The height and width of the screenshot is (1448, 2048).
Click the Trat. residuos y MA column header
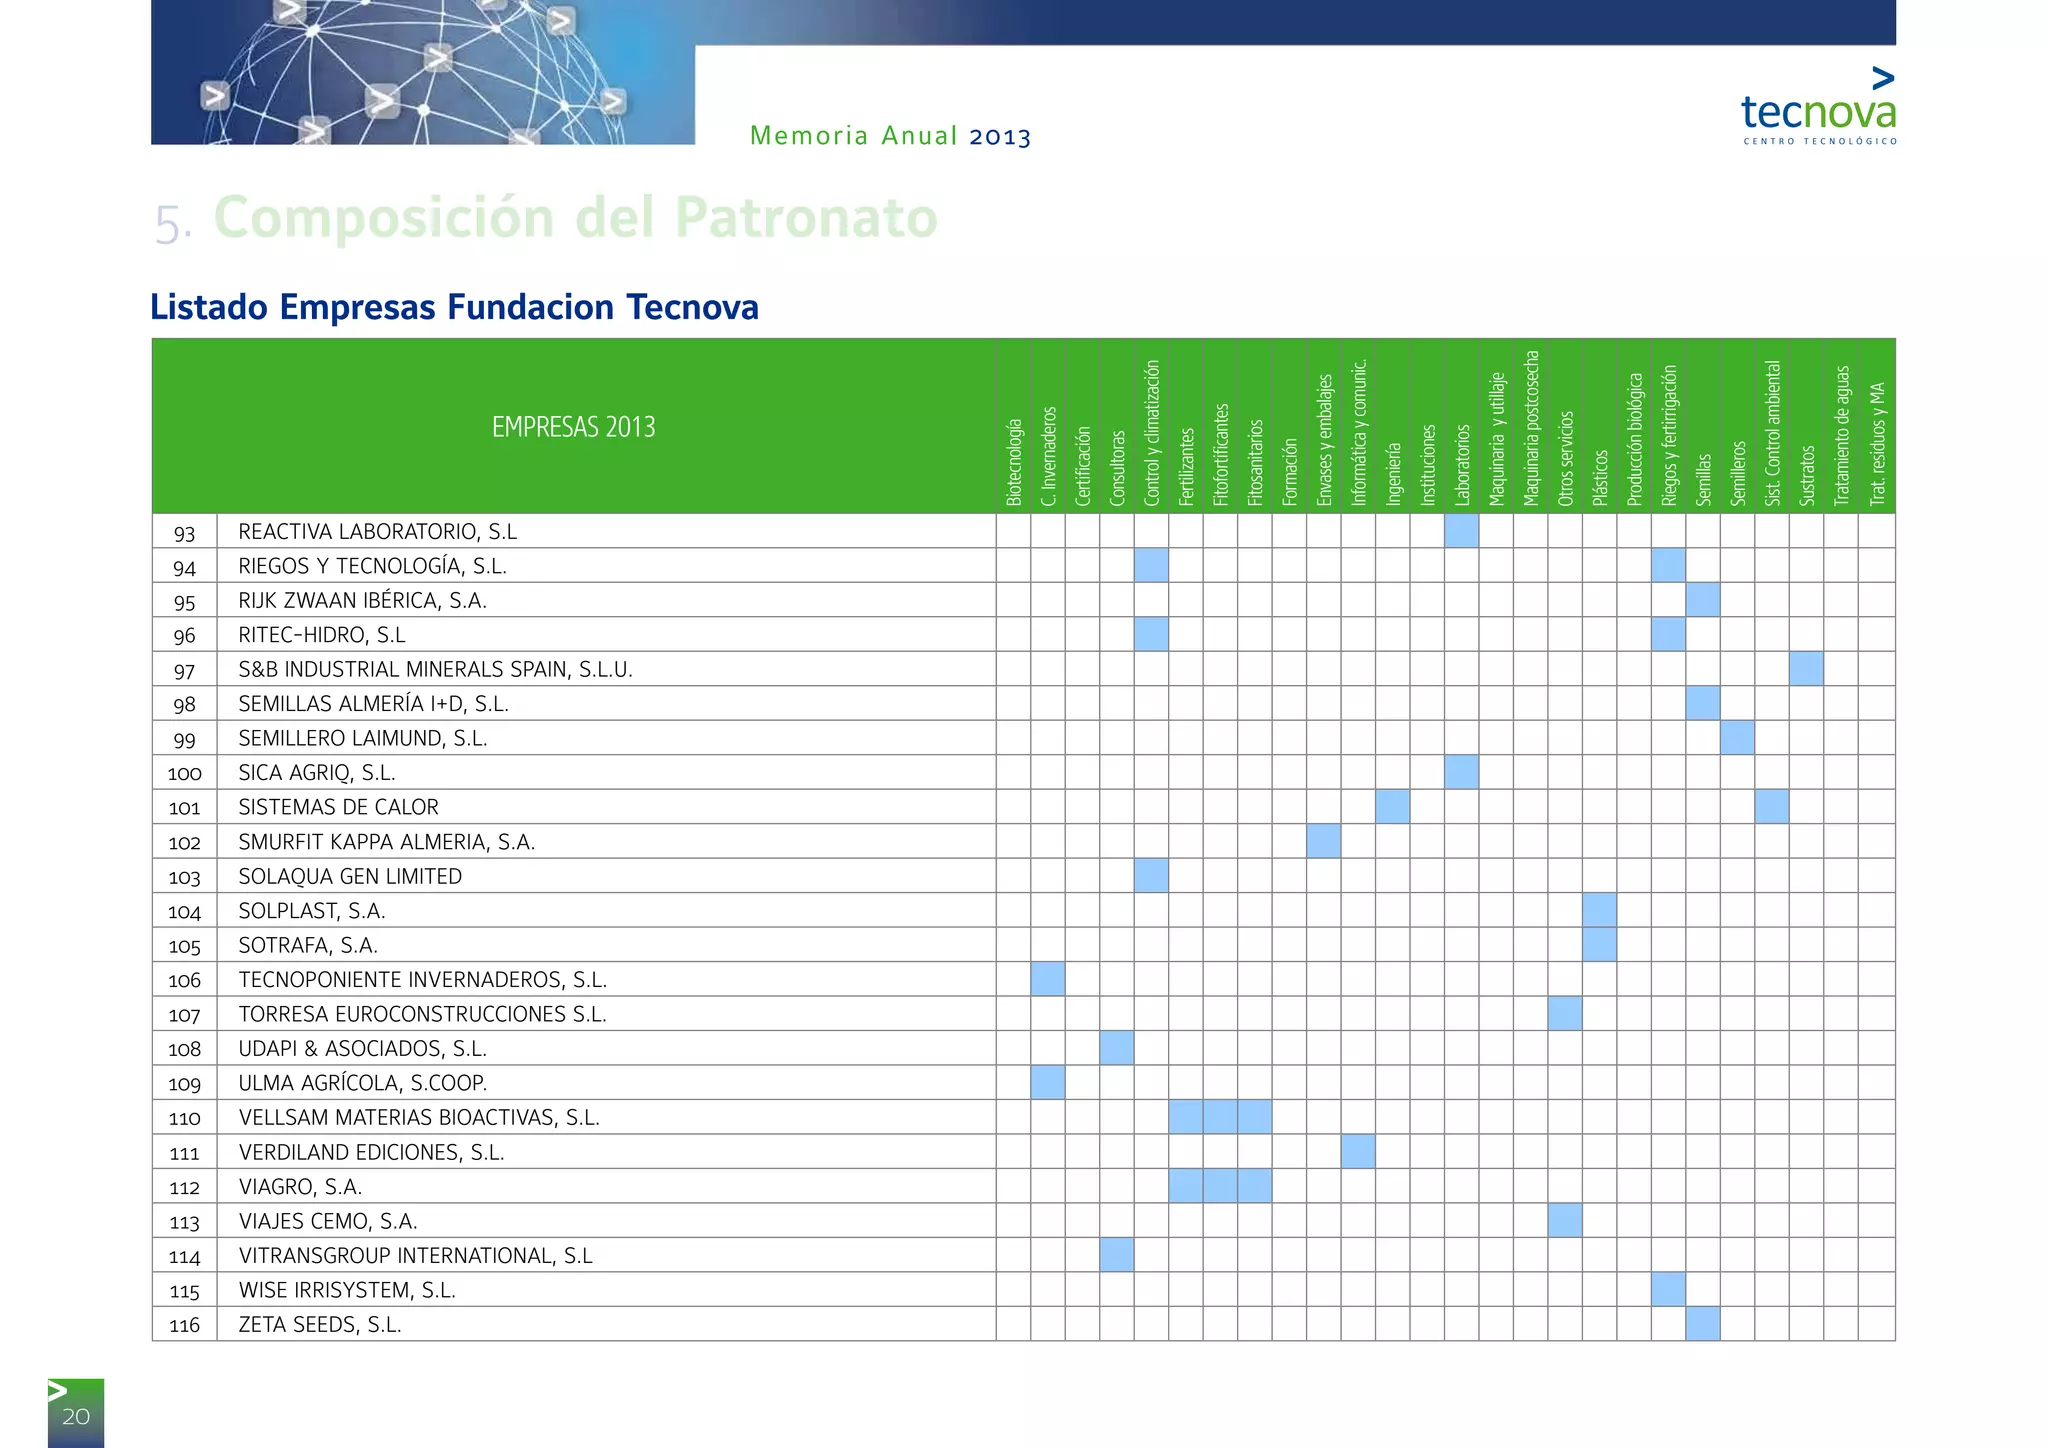tap(1877, 443)
